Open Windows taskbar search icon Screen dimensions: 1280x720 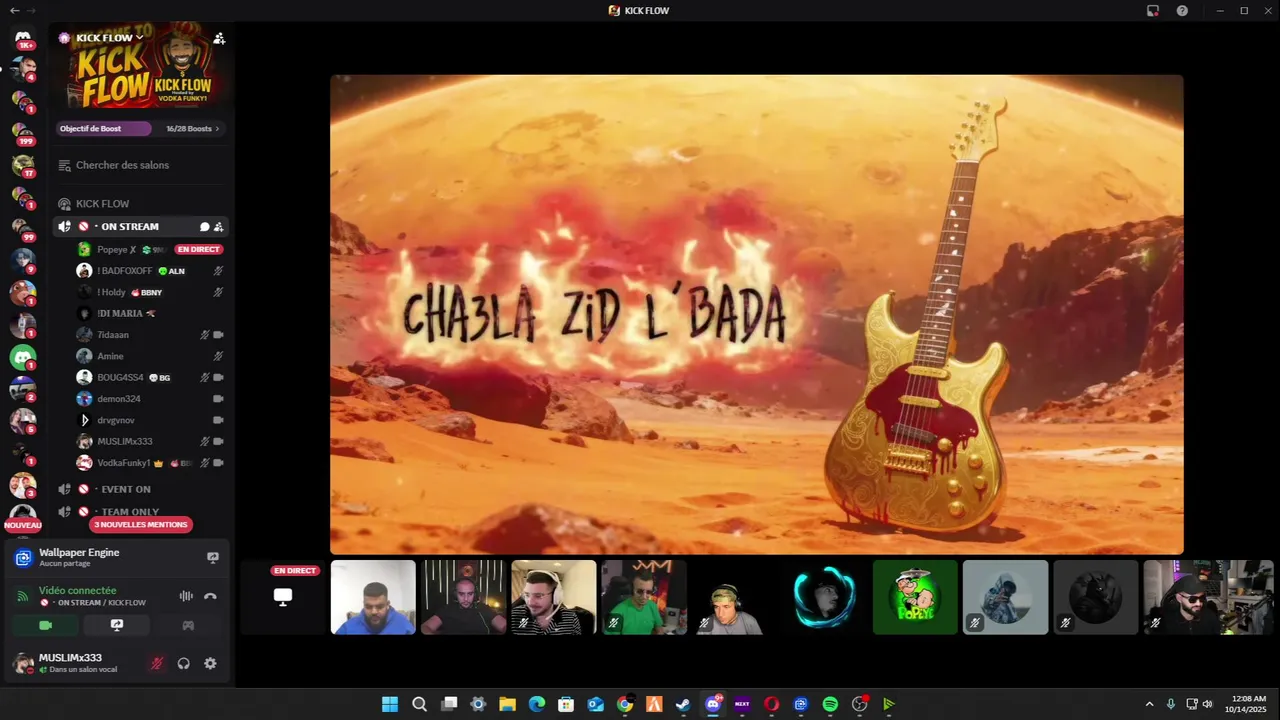point(420,704)
